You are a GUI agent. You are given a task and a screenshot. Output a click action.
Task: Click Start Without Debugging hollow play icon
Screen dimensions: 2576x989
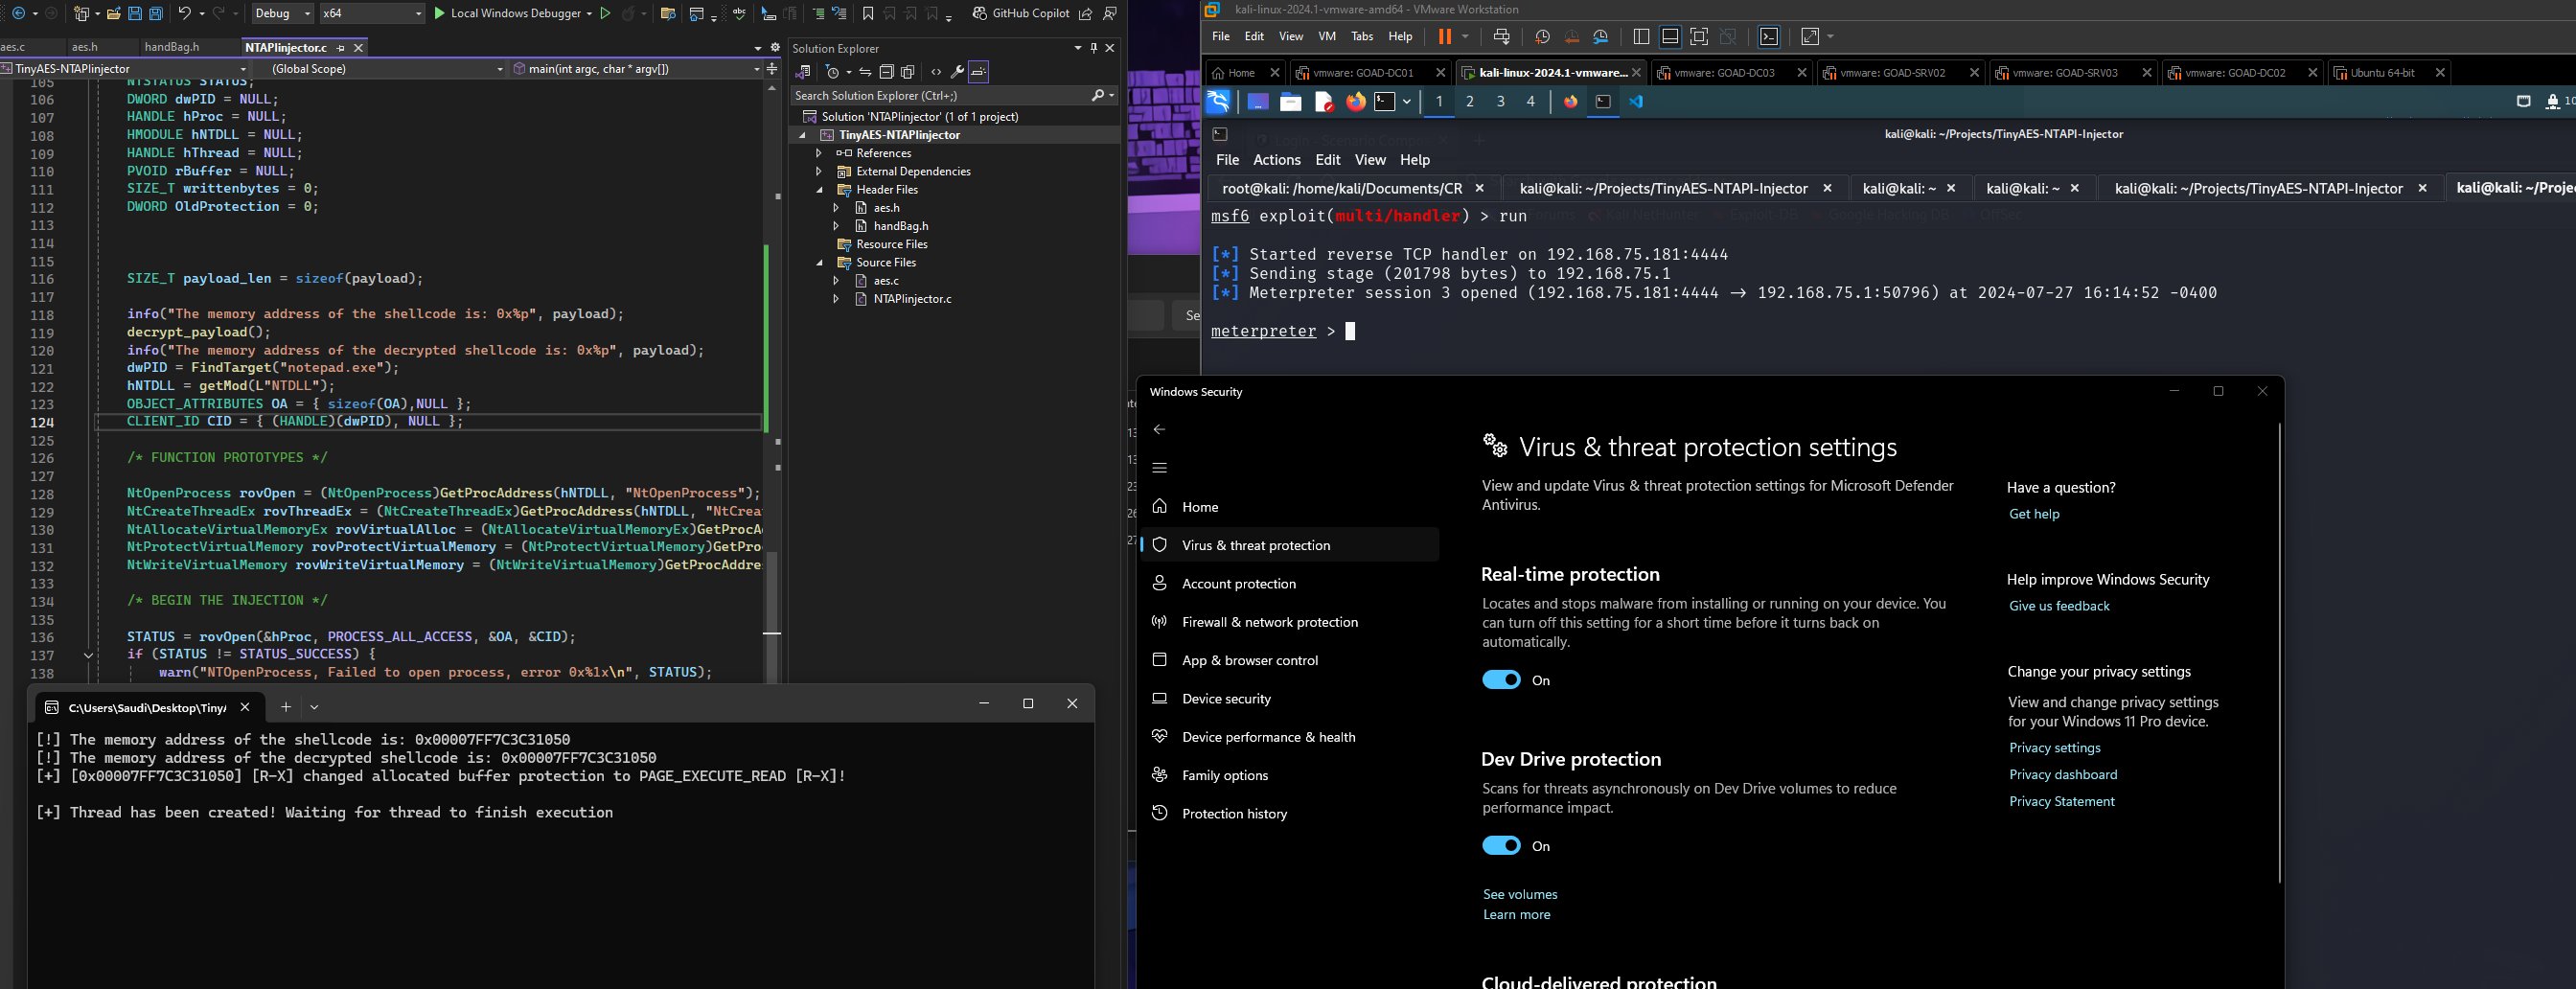point(605,13)
